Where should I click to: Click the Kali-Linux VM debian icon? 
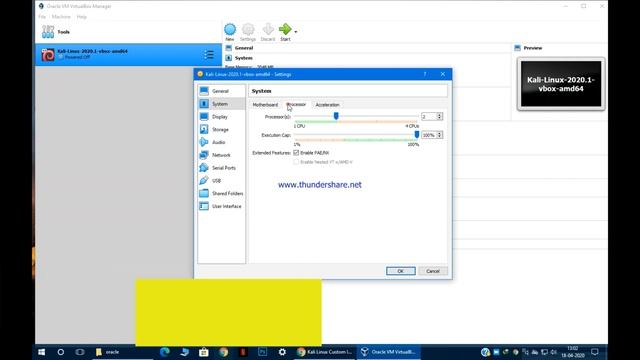(48, 55)
